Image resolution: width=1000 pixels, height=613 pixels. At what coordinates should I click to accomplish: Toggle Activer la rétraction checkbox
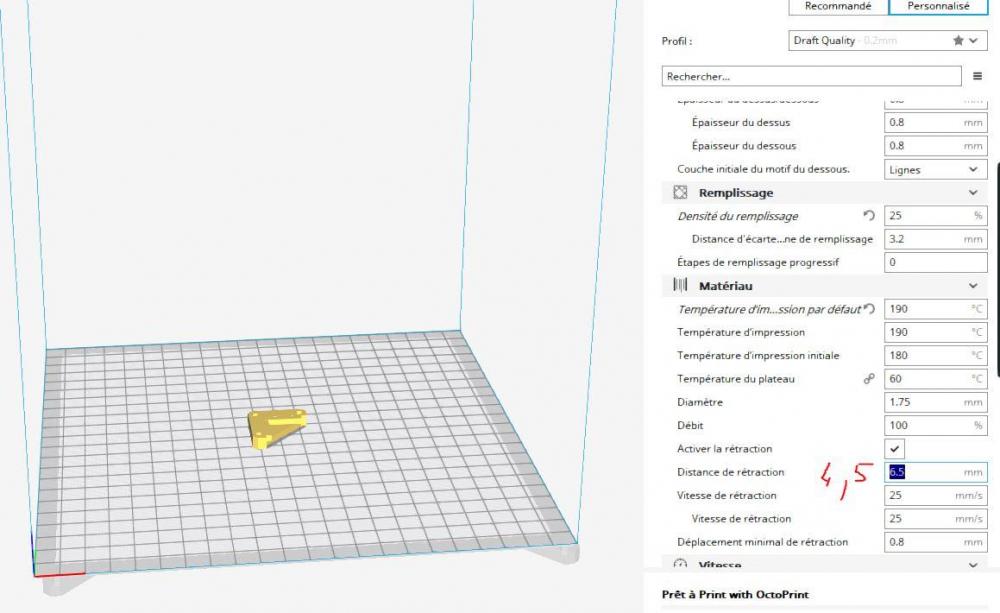coord(895,448)
